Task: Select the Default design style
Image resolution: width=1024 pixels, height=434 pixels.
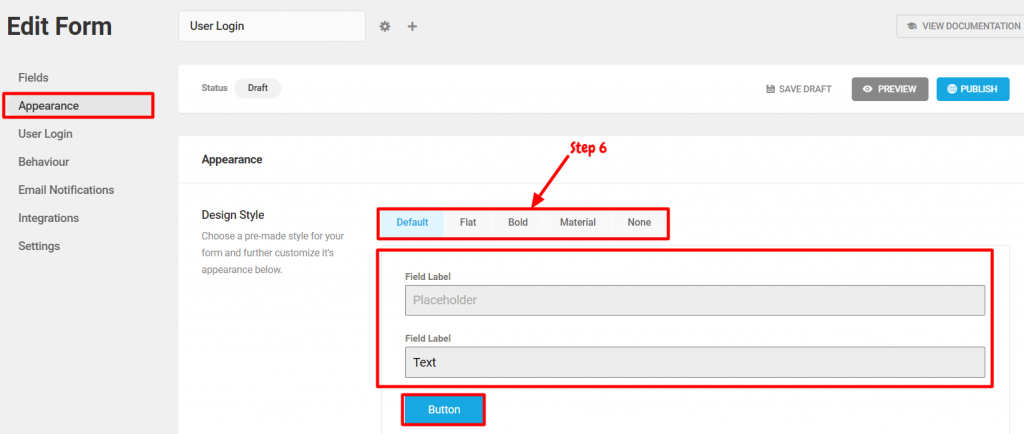Action: (412, 223)
